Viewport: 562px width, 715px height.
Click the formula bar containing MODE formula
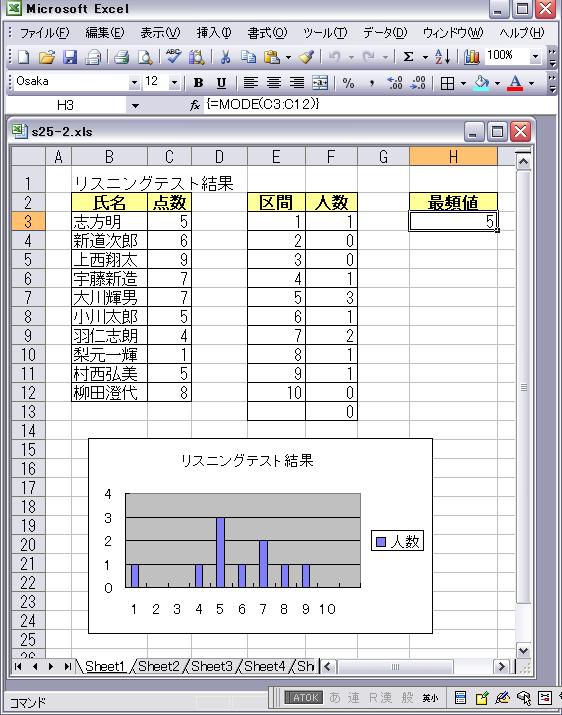[379, 105]
